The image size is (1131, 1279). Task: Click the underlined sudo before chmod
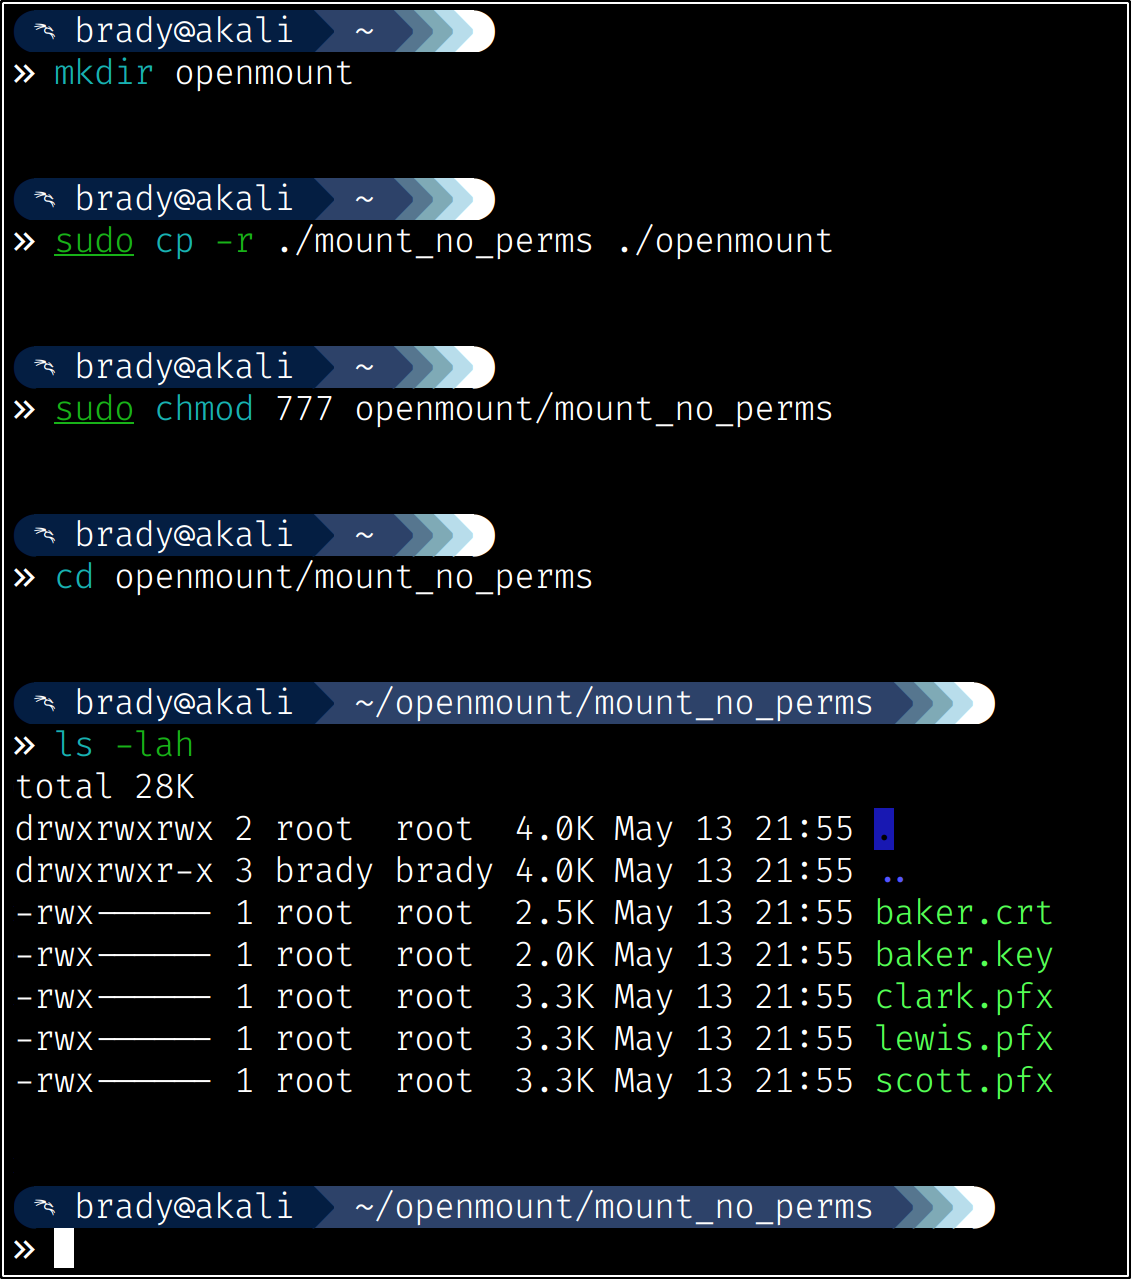tap(94, 409)
